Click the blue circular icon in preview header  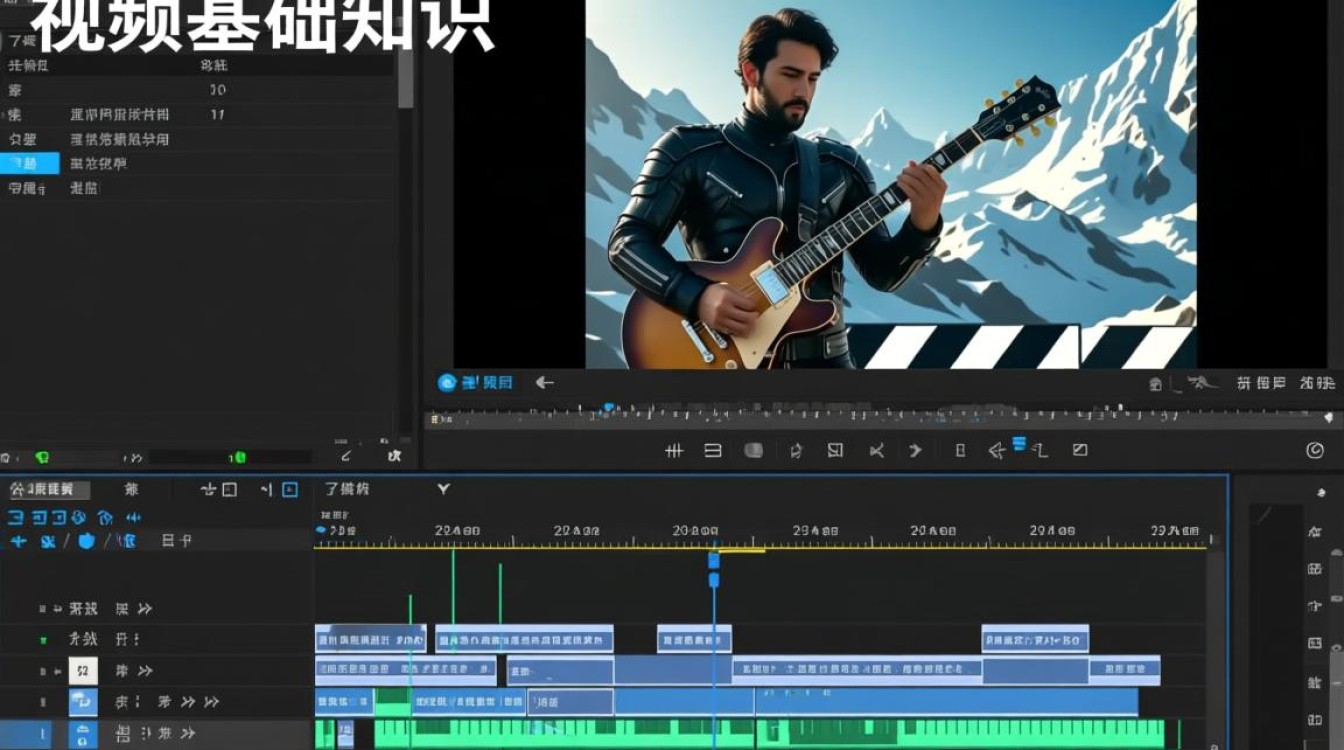click(x=447, y=383)
